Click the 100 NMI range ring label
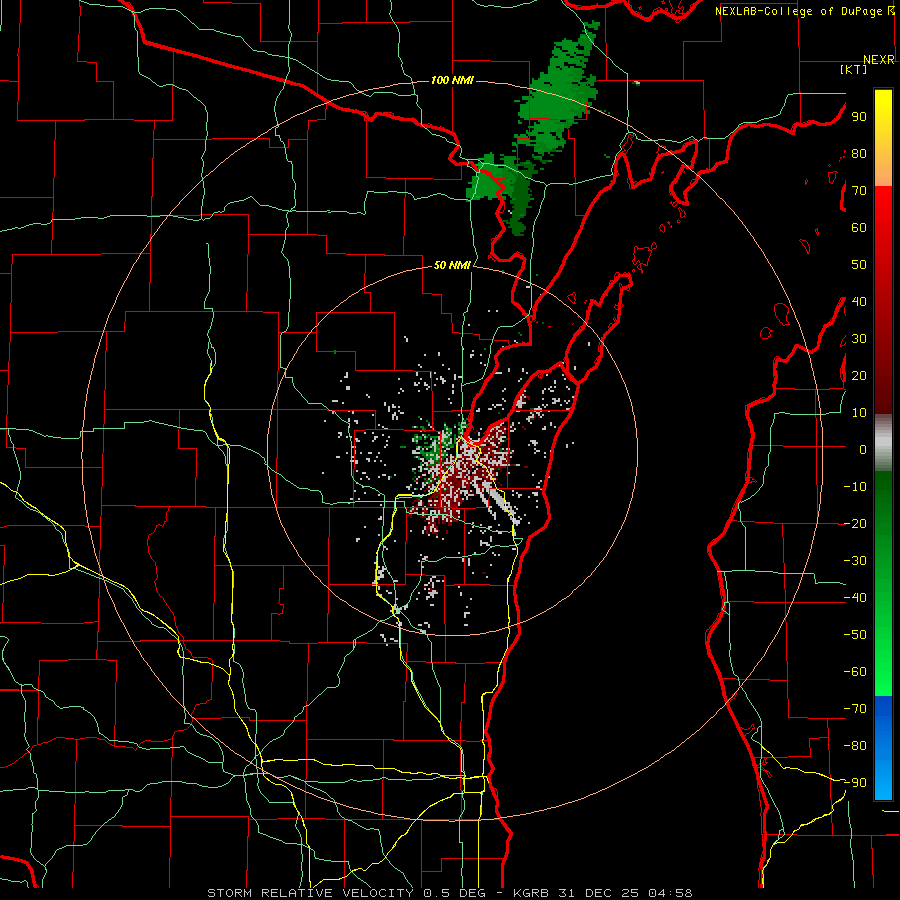This screenshot has height=900, width=900. (452, 80)
